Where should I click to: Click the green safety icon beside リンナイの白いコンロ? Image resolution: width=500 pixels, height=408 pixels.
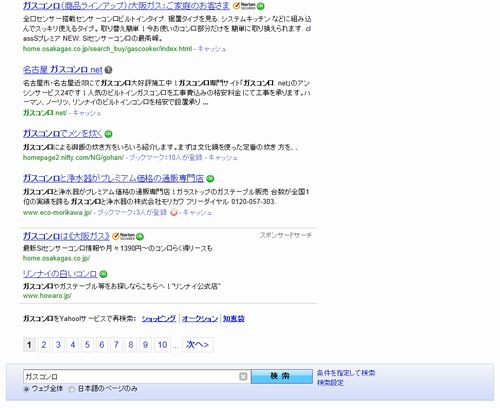pos(103,274)
